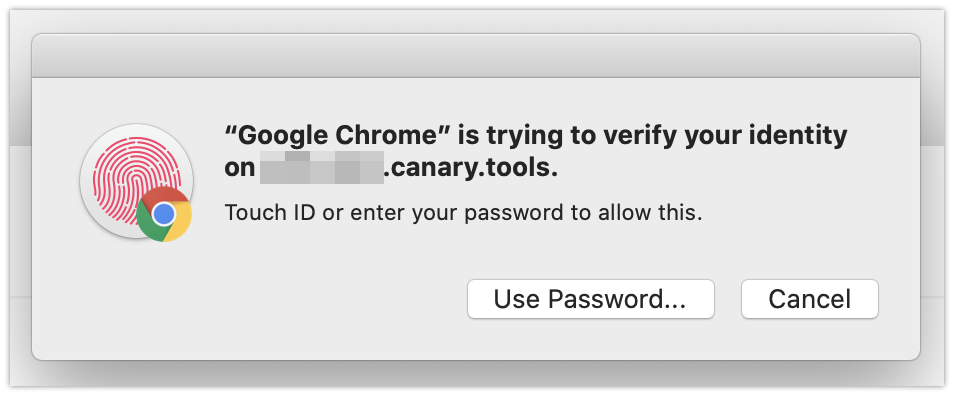This screenshot has height=396, width=954.
Task: Click the quoted "Google Chrome" text in heading
Action: pos(338,134)
